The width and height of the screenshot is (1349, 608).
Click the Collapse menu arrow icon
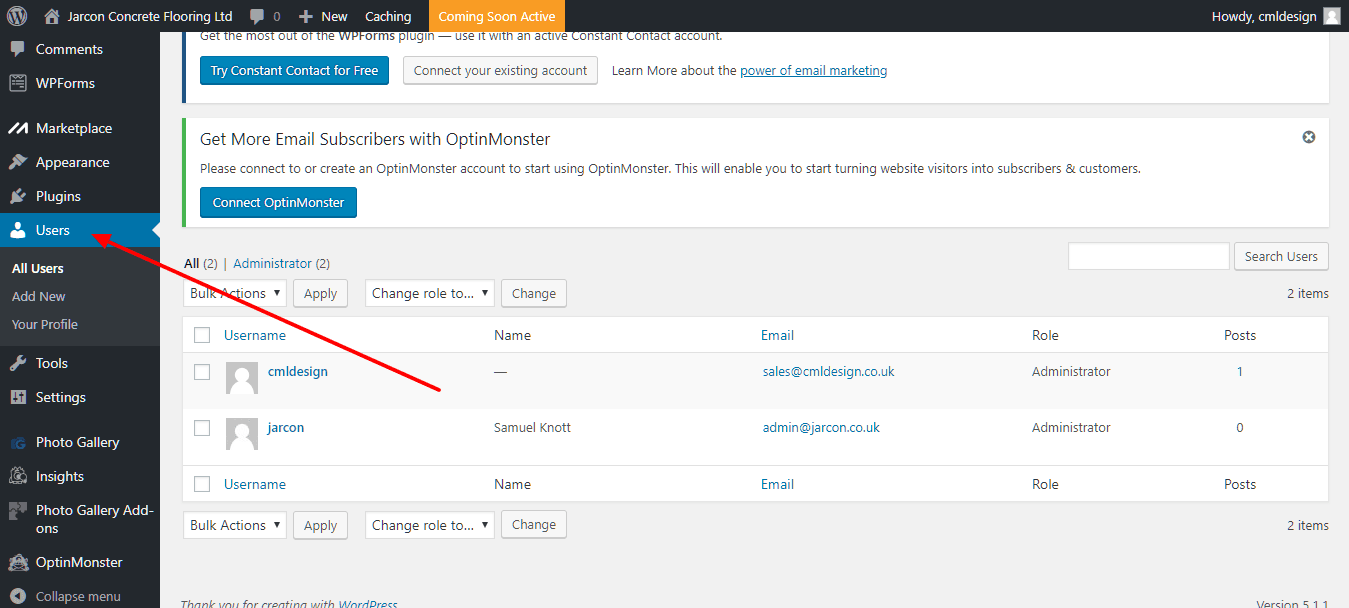pyautogui.click(x=18, y=596)
